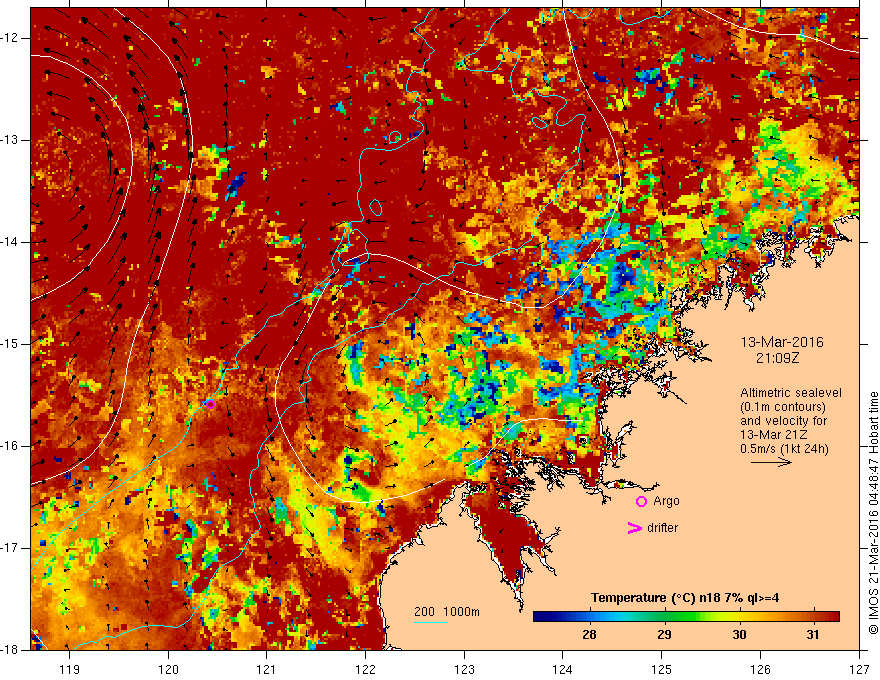880x680 pixels.
Task: Click the color bar above the 31 label
Action: coord(813,617)
